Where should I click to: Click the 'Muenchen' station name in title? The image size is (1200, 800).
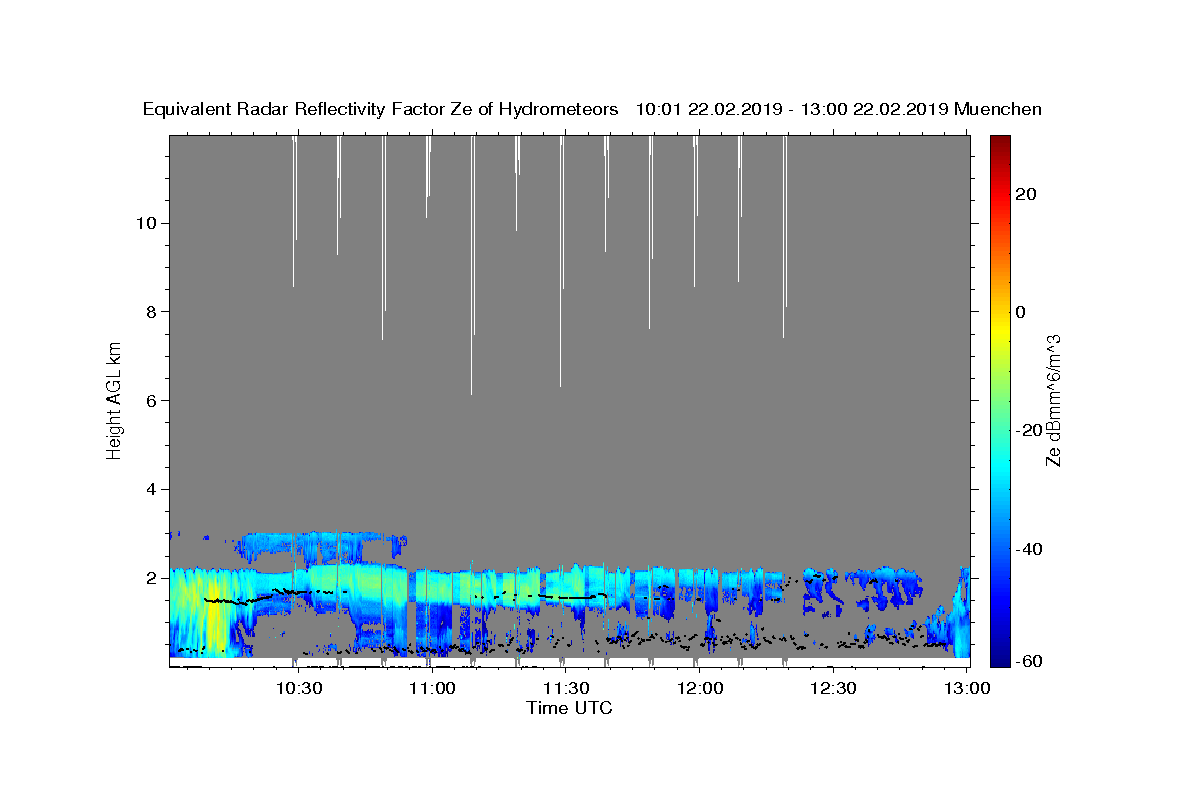998,110
